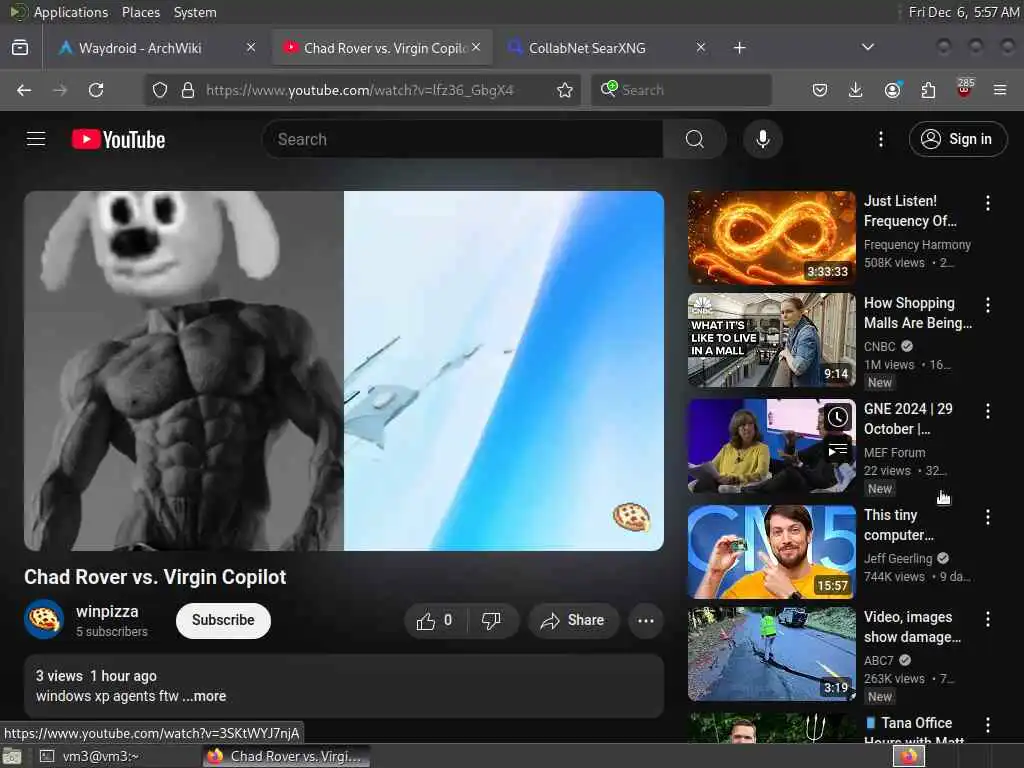
Task: Open Frequency Harmony channel link
Action: point(917,245)
